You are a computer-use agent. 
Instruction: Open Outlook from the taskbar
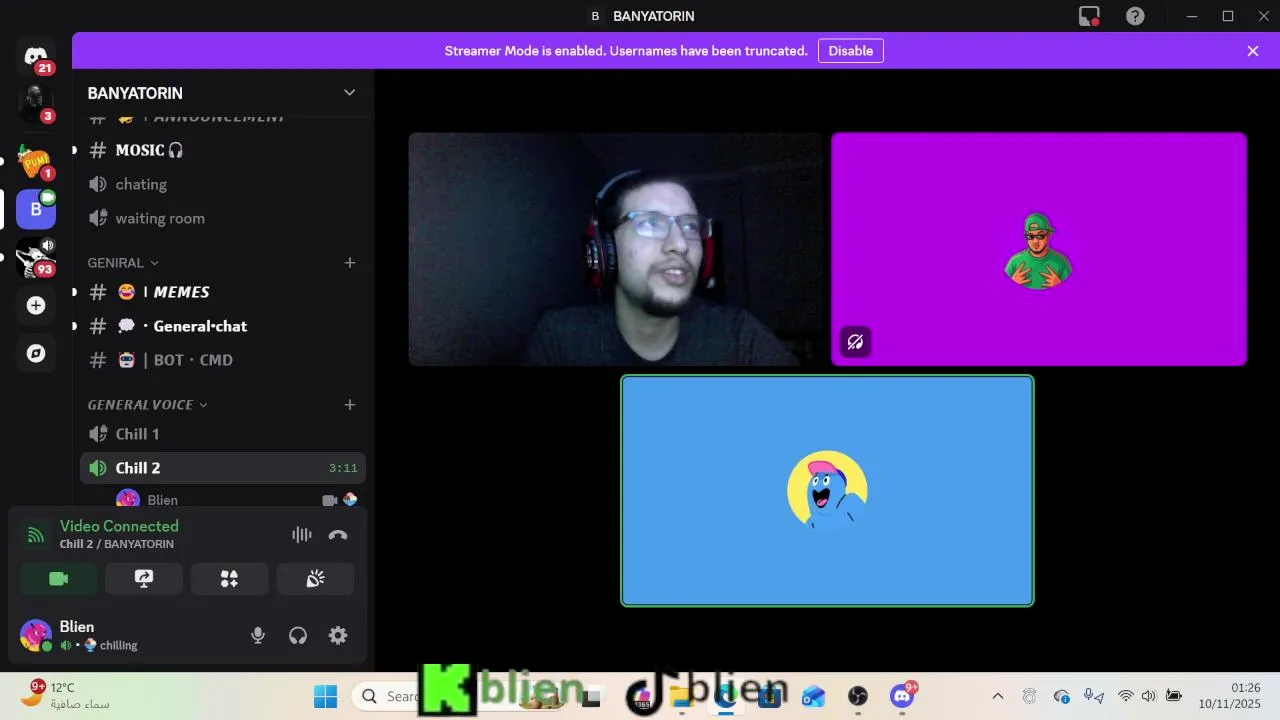(x=814, y=696)
